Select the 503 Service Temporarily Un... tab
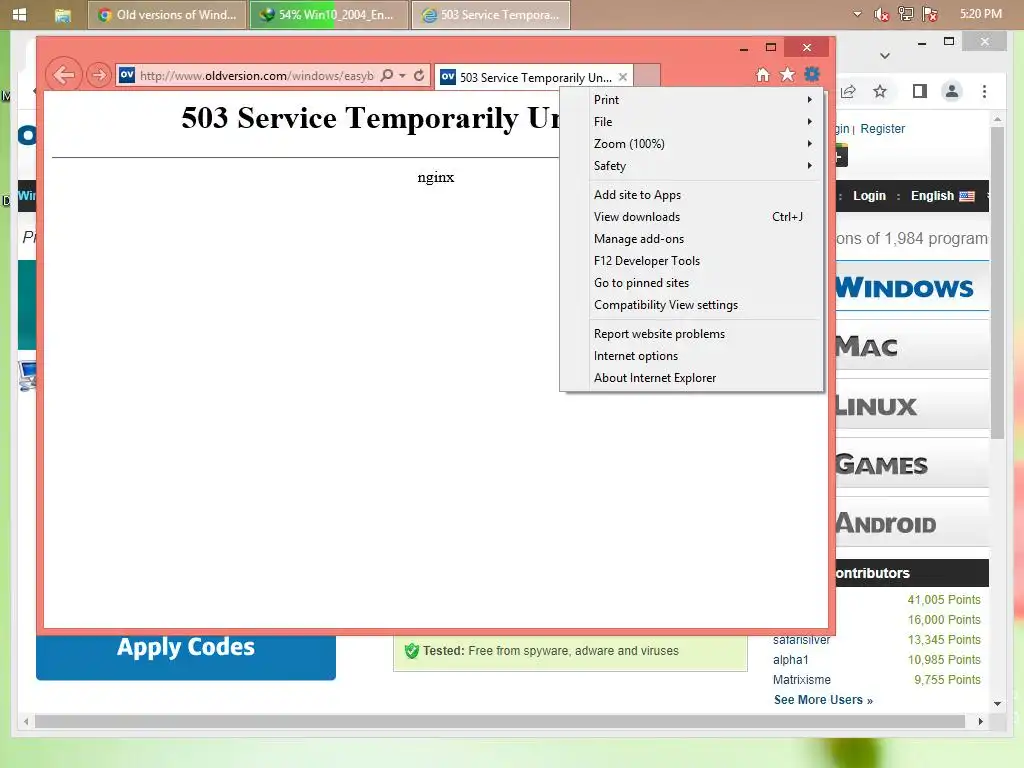This screenshot has width=1024, height=768. coord(536,77)
